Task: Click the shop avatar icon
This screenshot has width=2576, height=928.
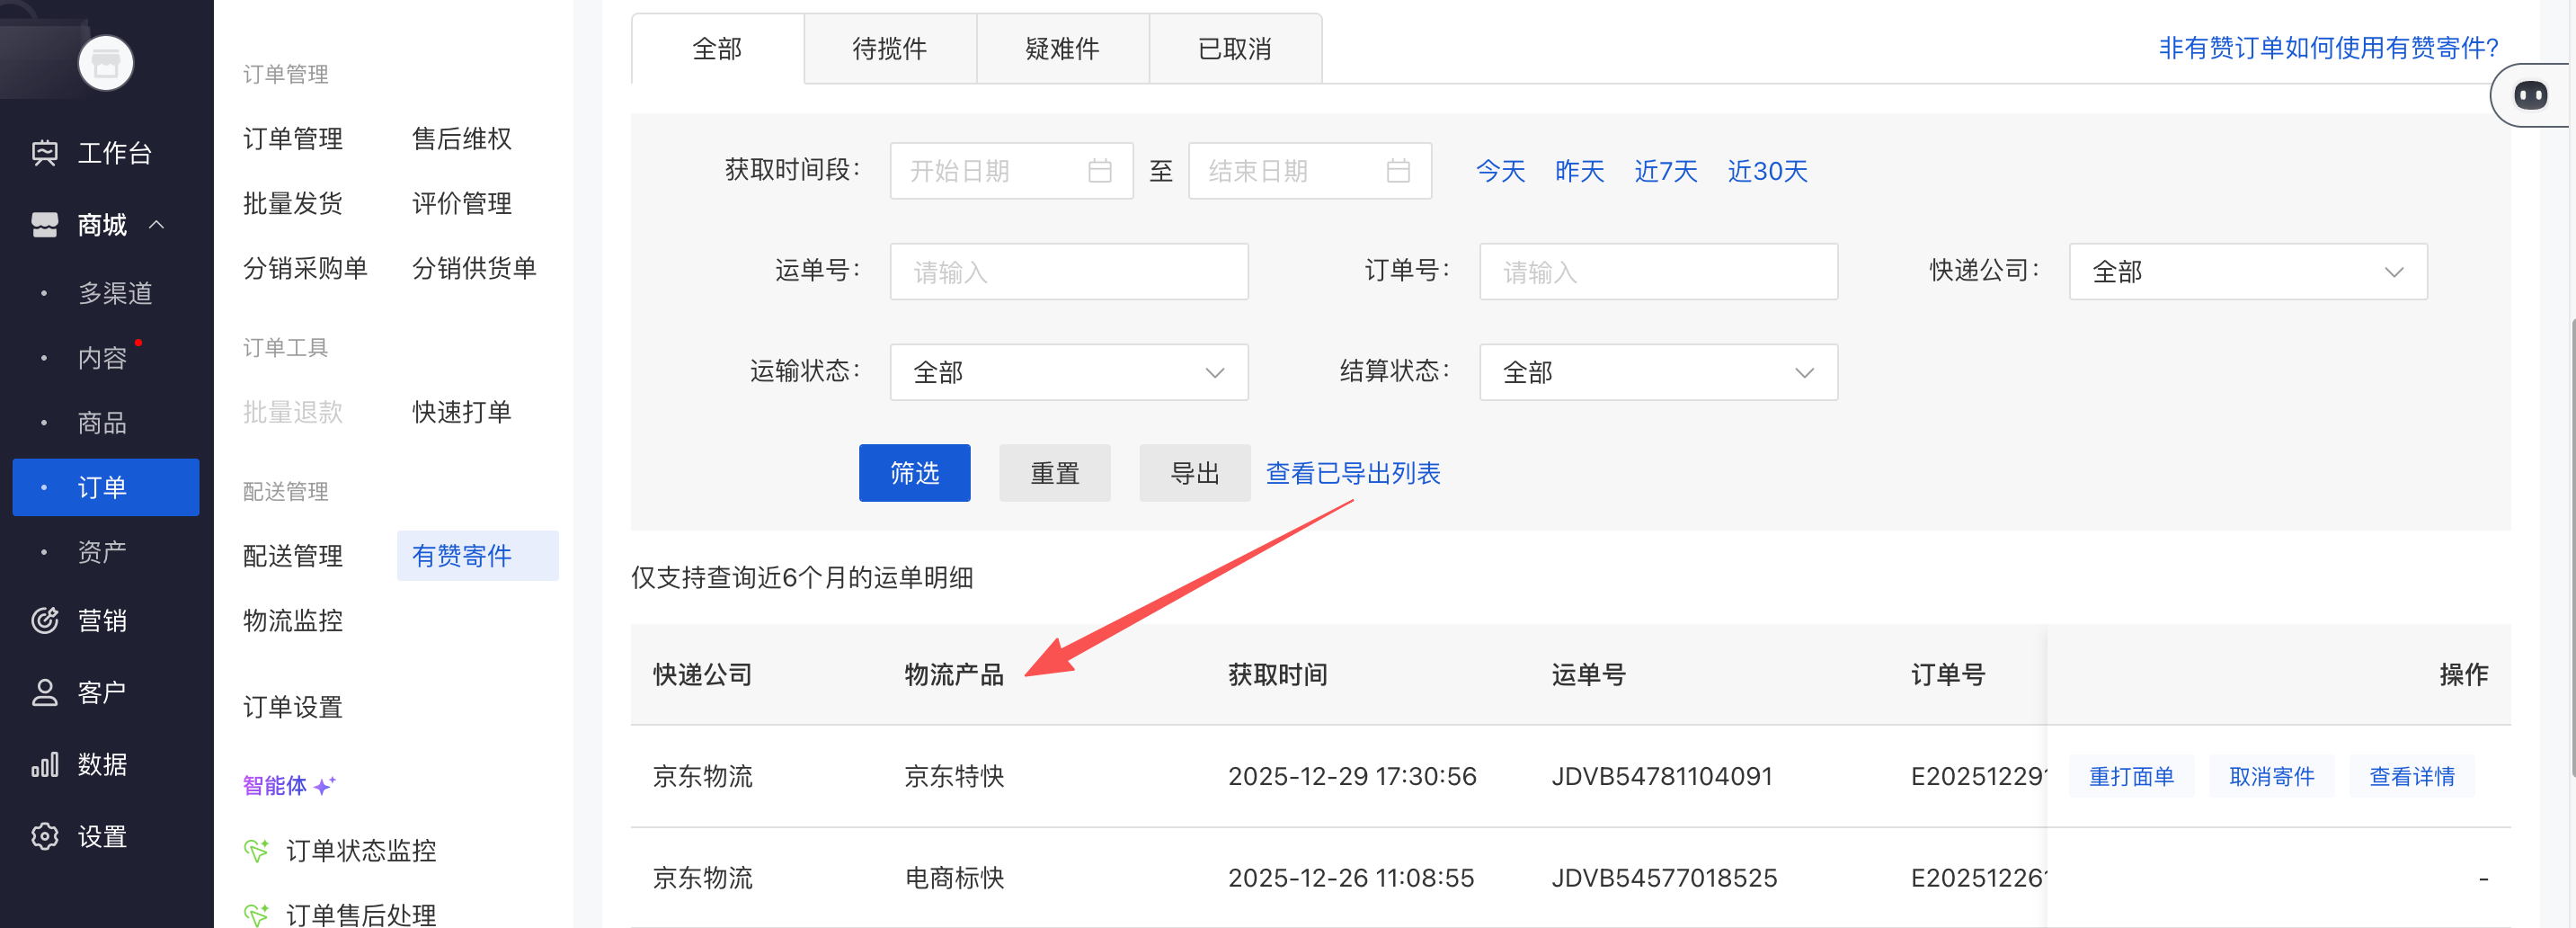Action: 106,63
